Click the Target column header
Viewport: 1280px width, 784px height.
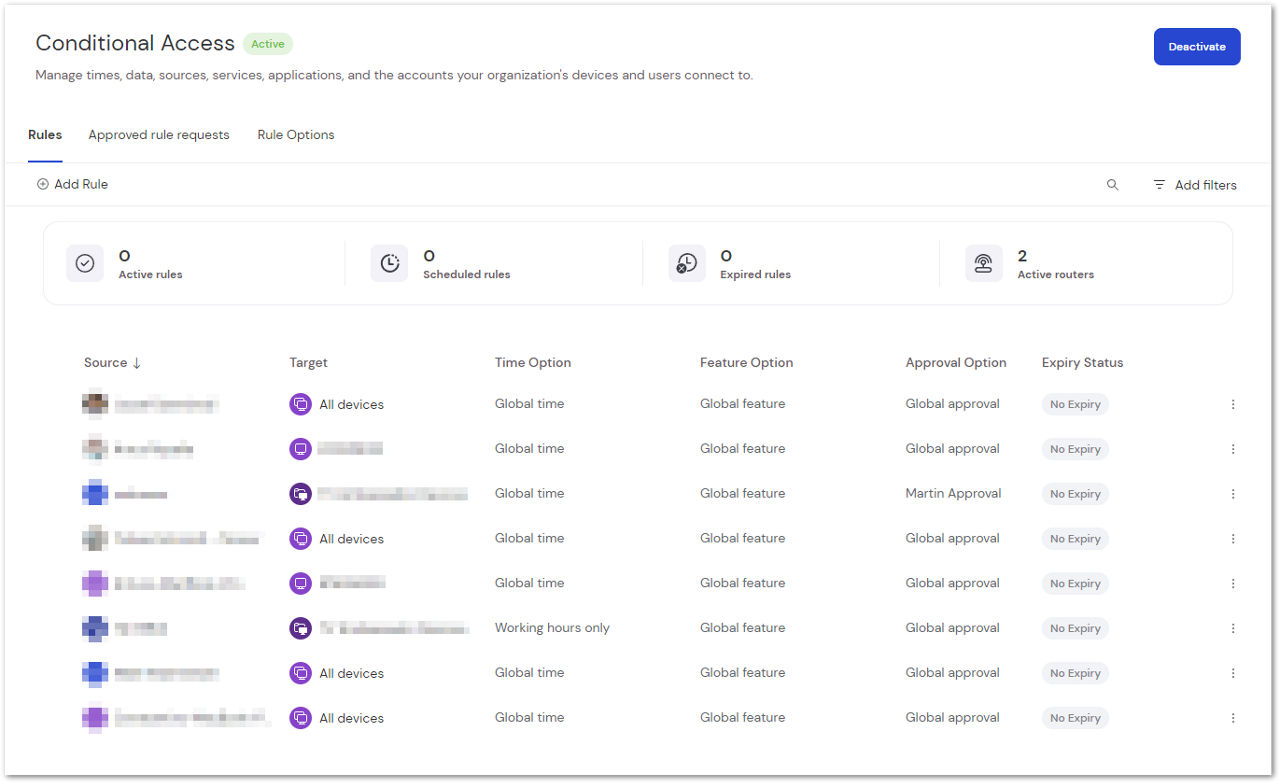coord(309,363)
